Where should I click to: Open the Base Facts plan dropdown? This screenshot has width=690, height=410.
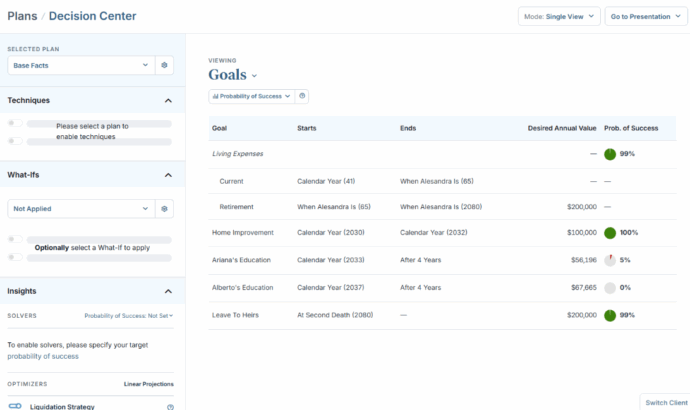tap(80, 65)
